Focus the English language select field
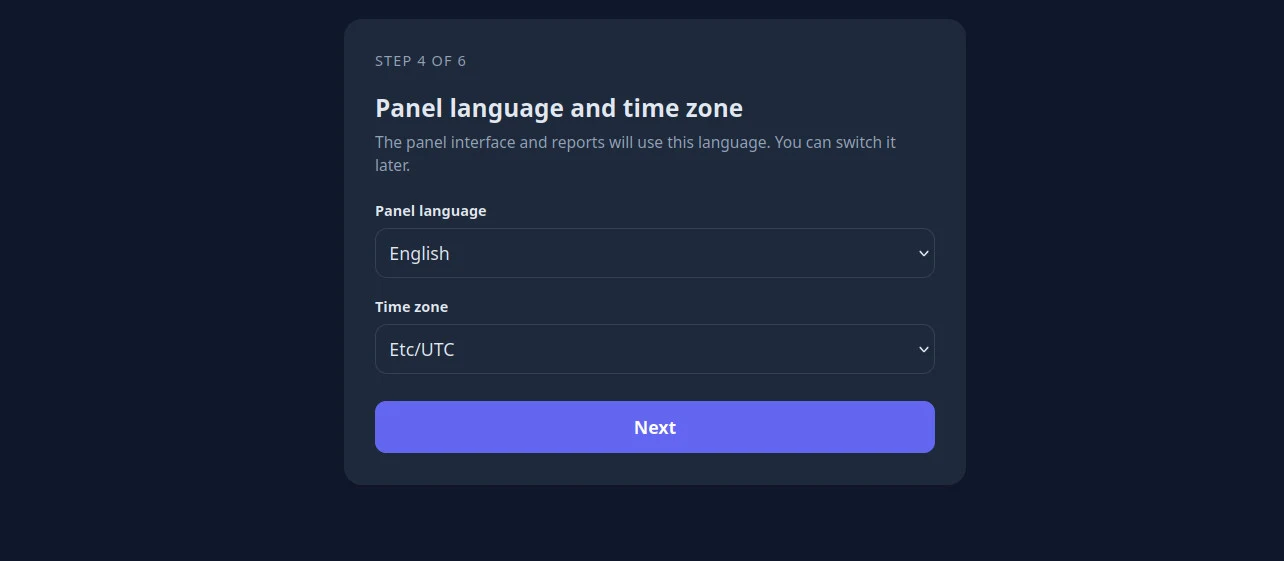 point(654,253)
